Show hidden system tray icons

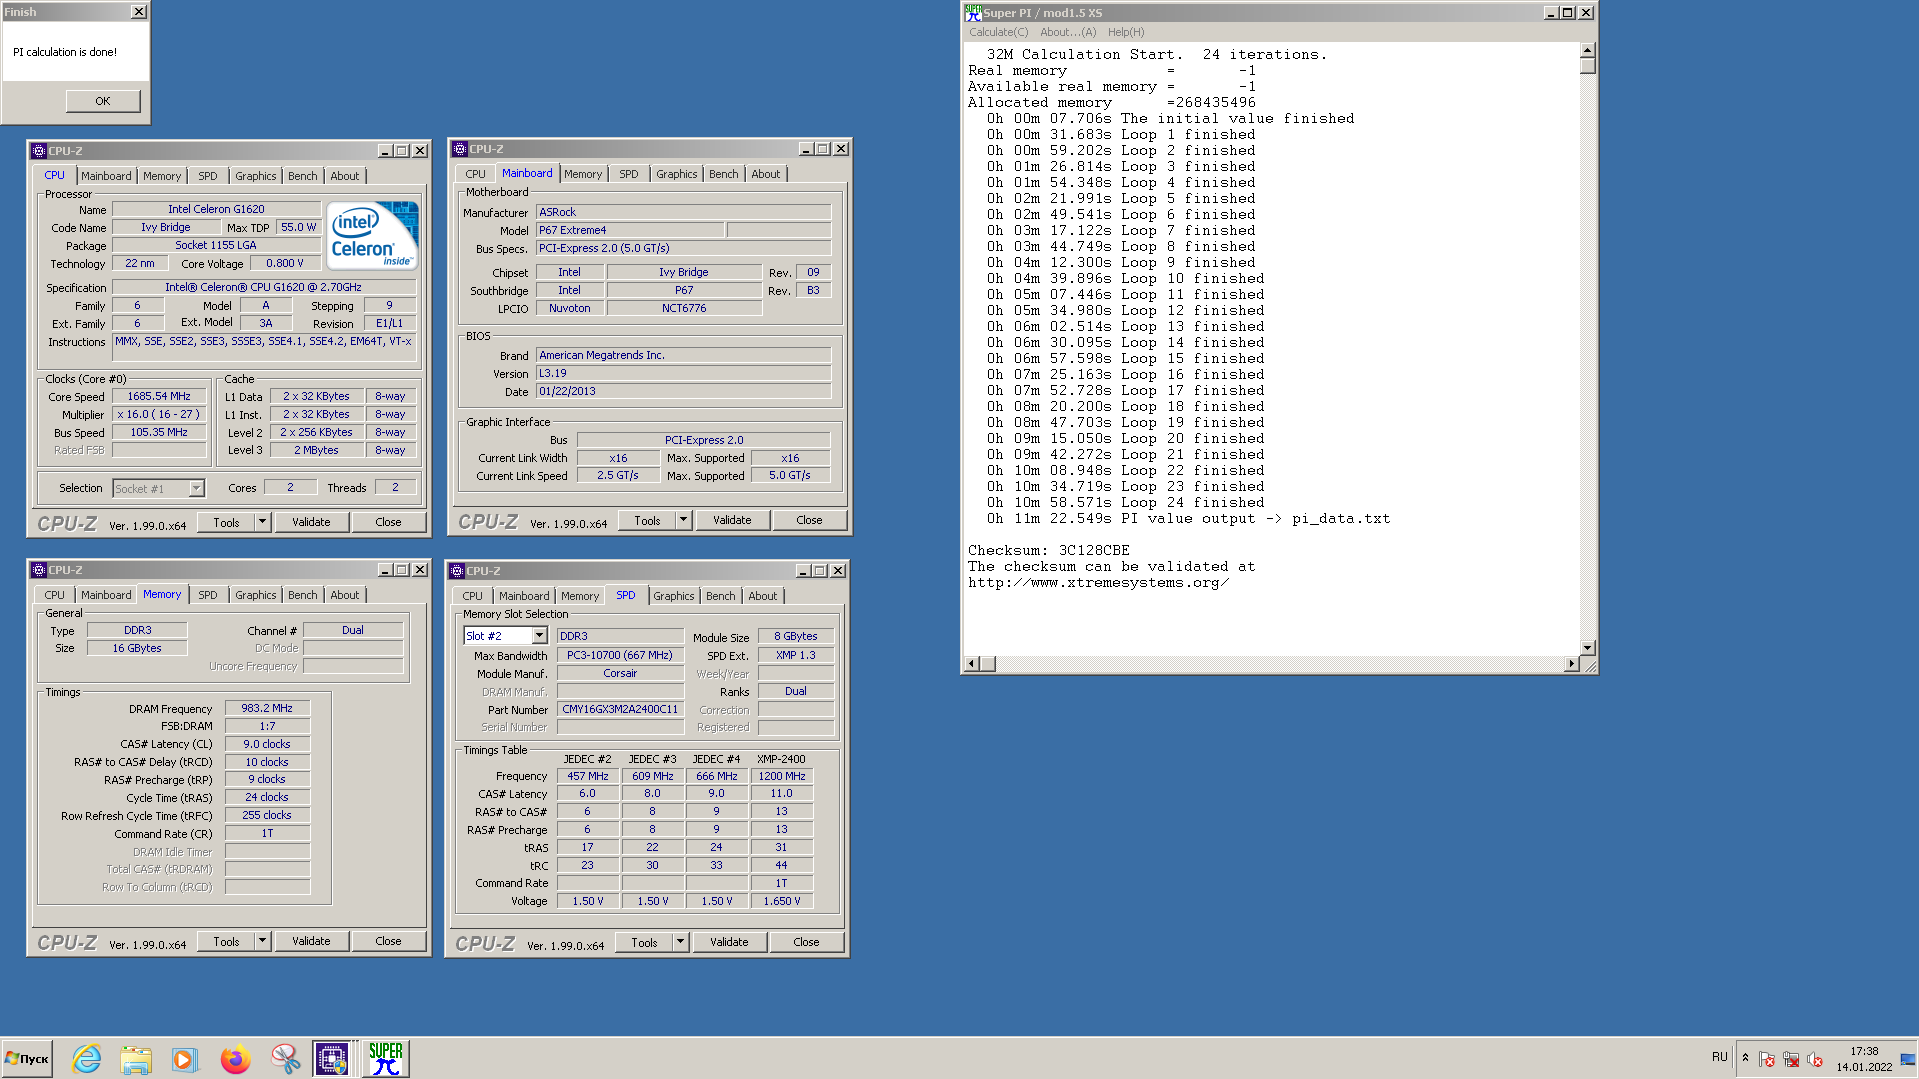(x=1745, y=1058)
